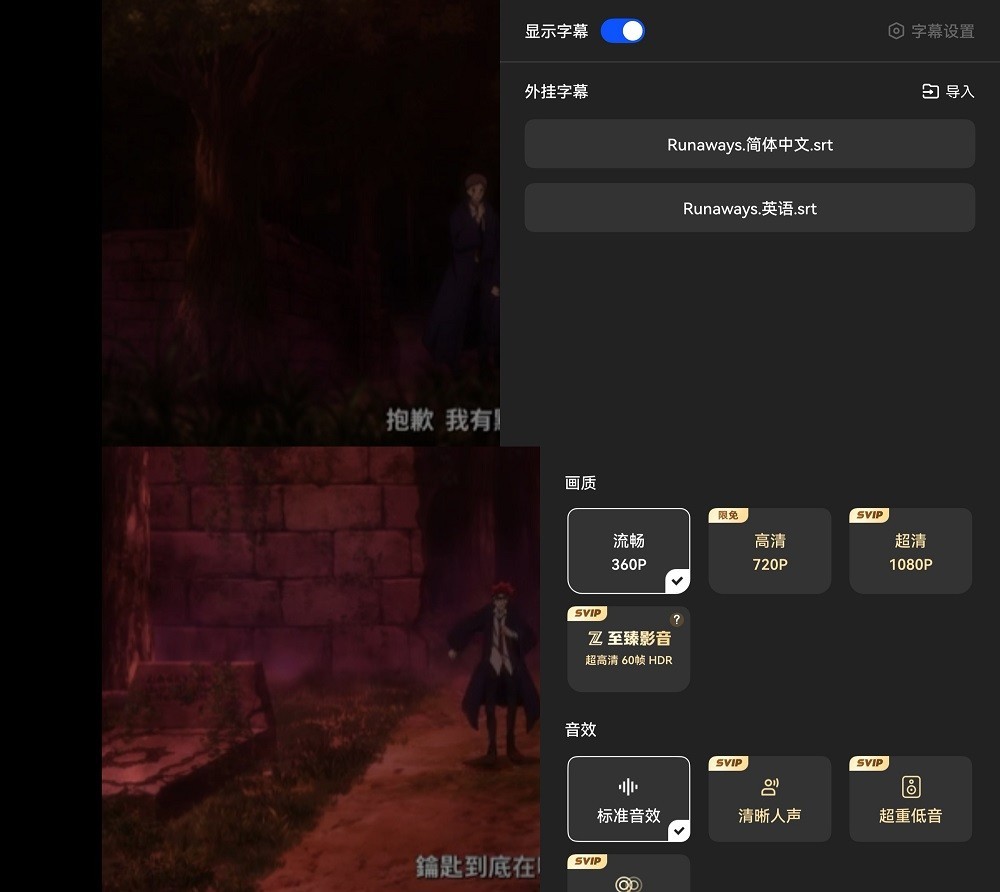The image size is (1000, 892).
Task: Click the speaking-person icon on 清晰人声
Action: (x=770, y=788)
